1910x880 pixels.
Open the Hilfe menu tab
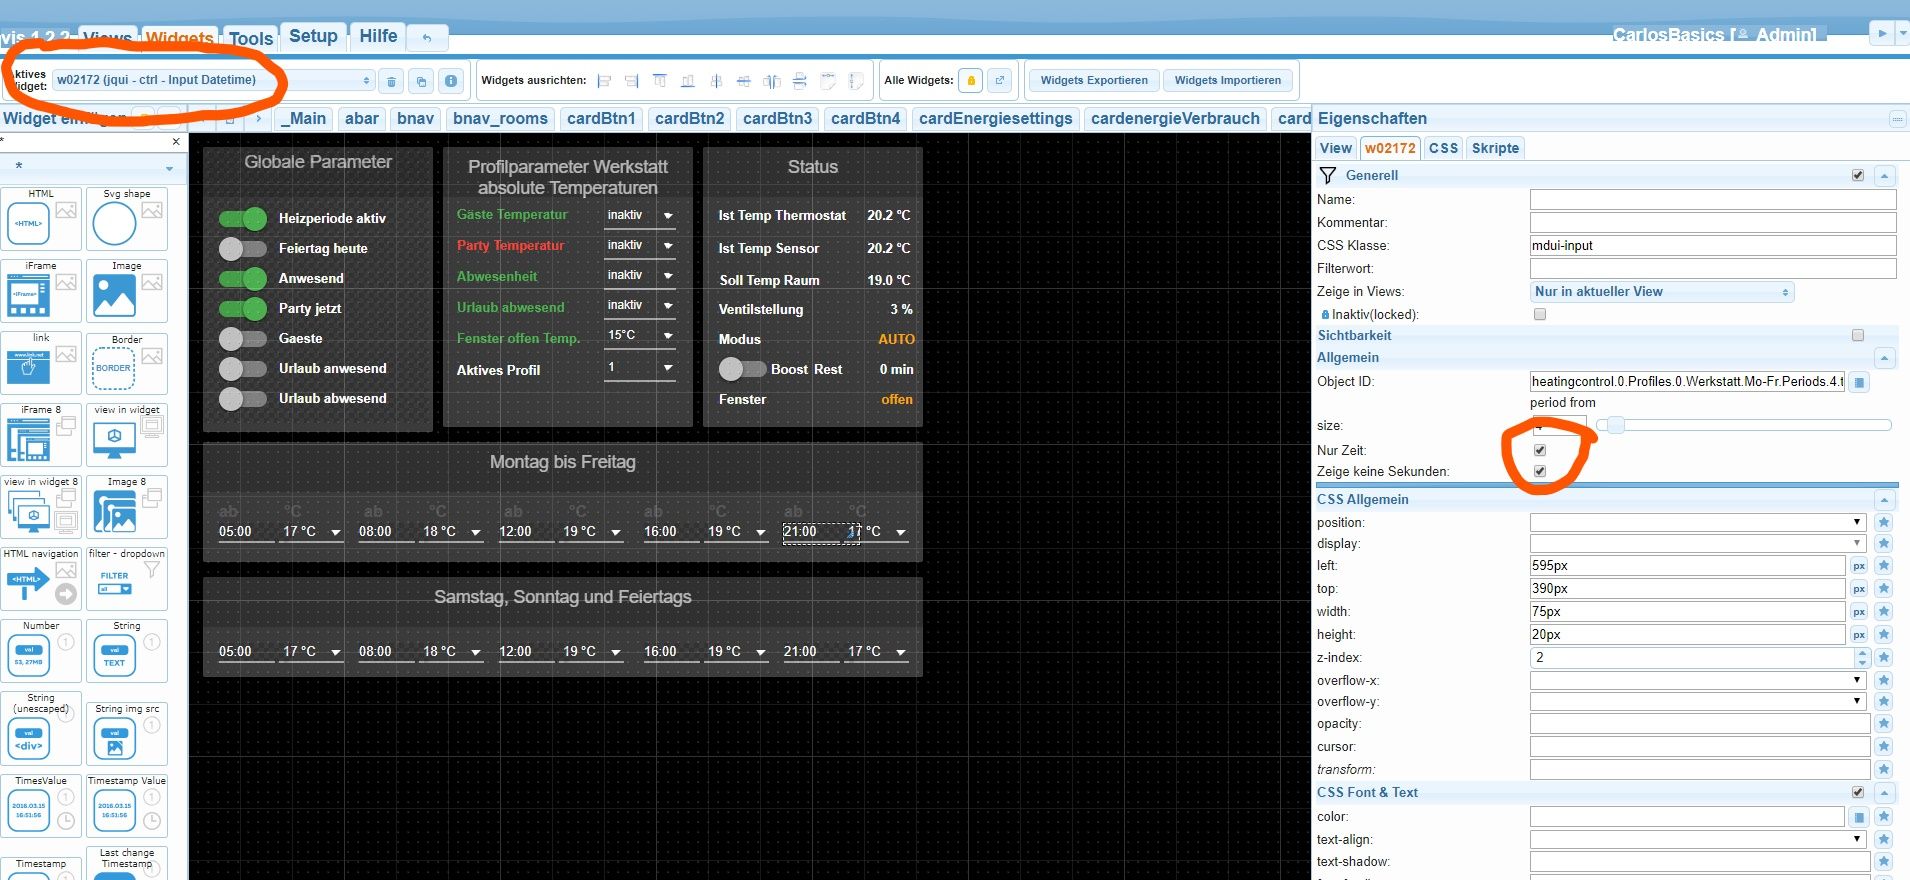(x=378, y=36)
